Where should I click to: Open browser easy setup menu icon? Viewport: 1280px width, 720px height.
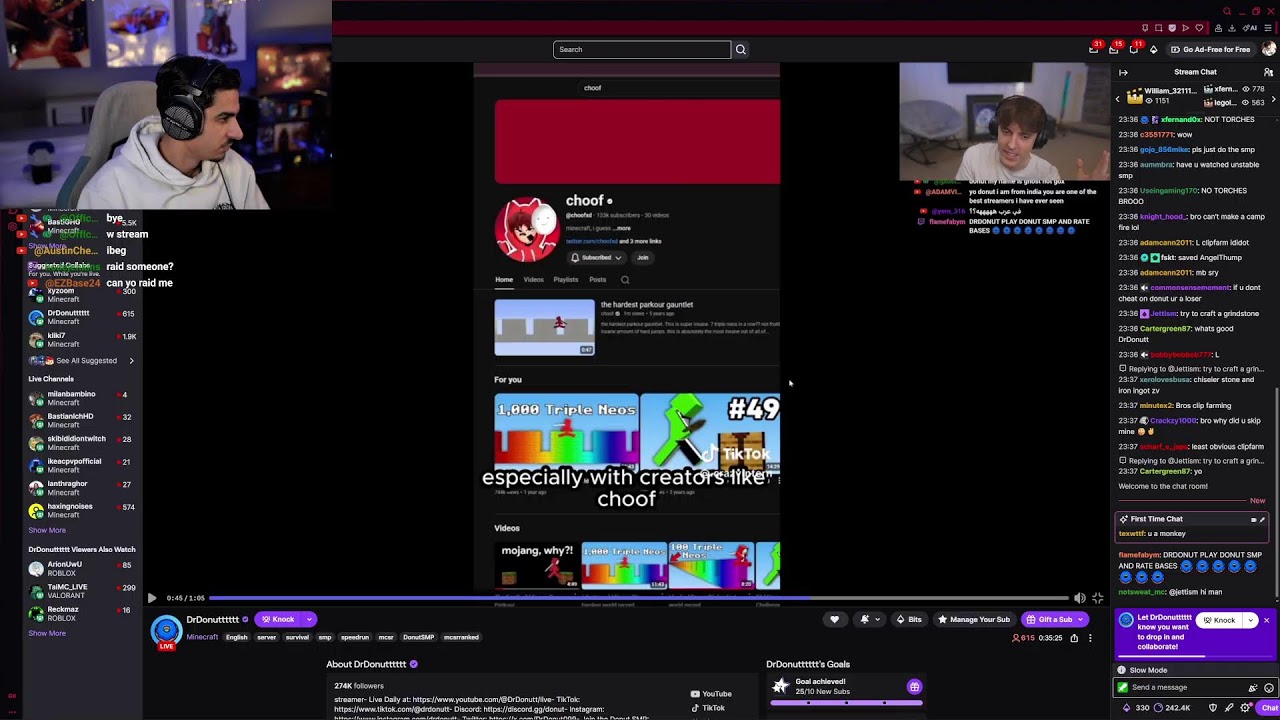1267,28
